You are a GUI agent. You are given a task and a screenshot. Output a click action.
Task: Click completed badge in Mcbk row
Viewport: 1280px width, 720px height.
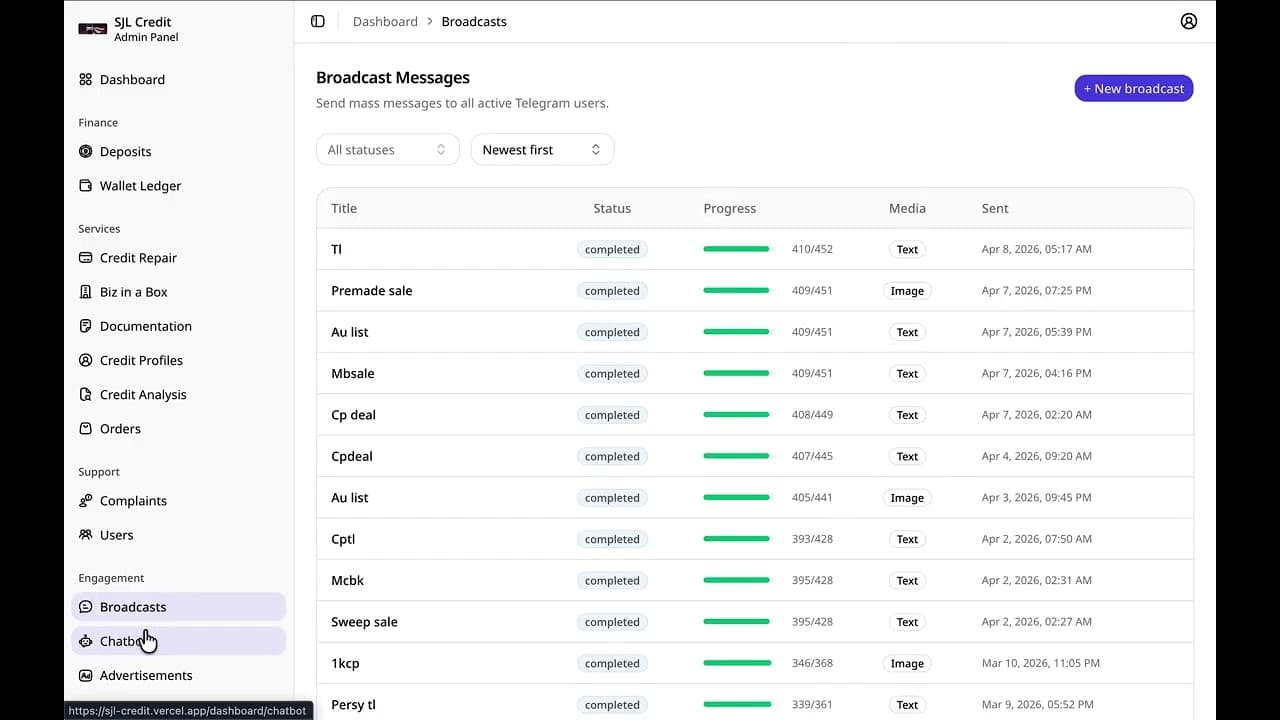coord(612,580)
